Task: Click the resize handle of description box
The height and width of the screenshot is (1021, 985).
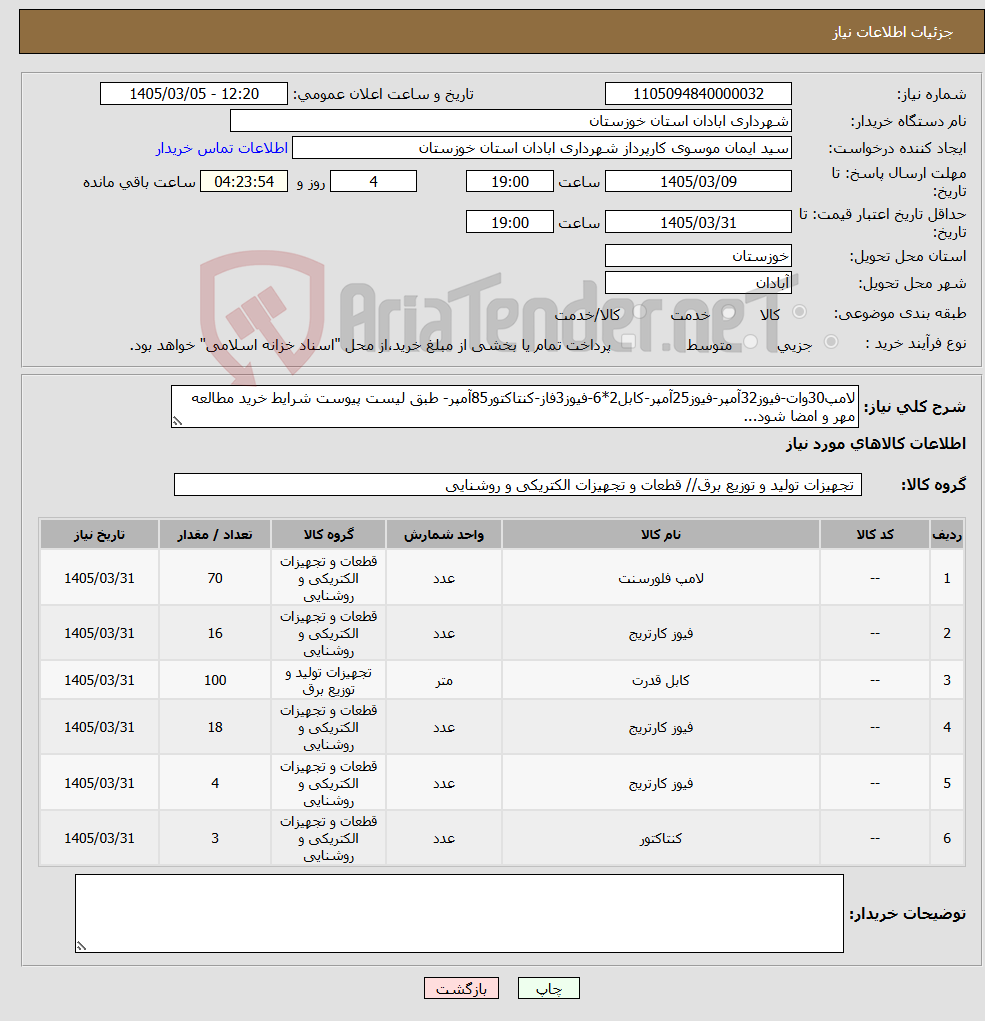Action: tap(177, 422)
